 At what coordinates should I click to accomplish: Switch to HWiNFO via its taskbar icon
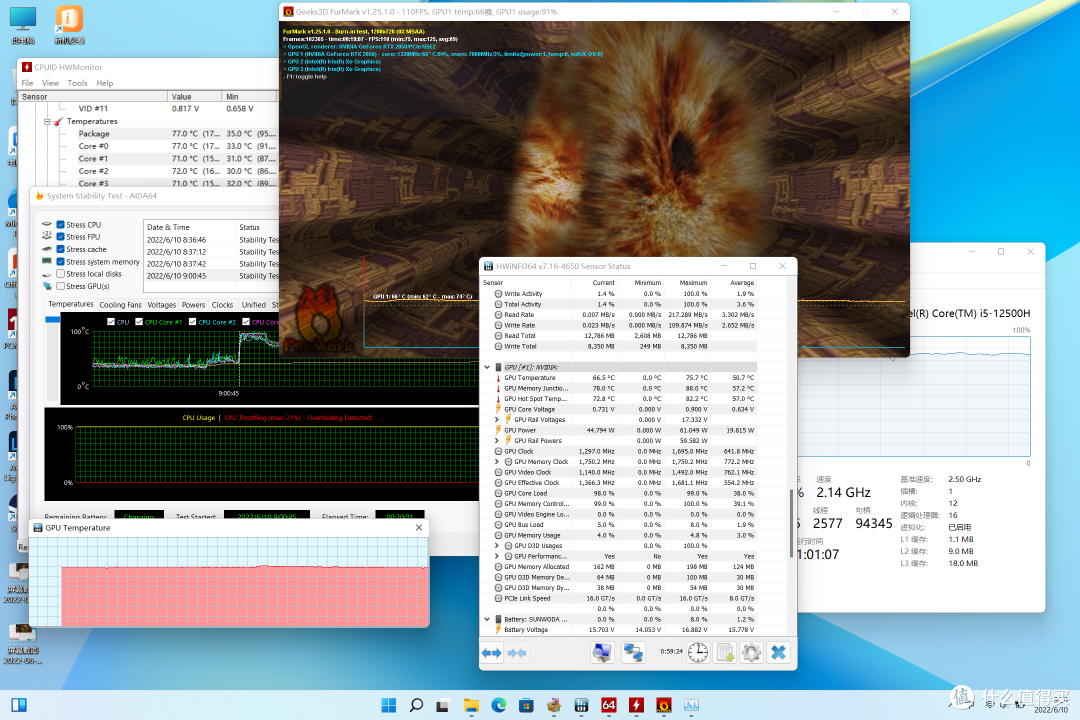[x=581, y=705]
